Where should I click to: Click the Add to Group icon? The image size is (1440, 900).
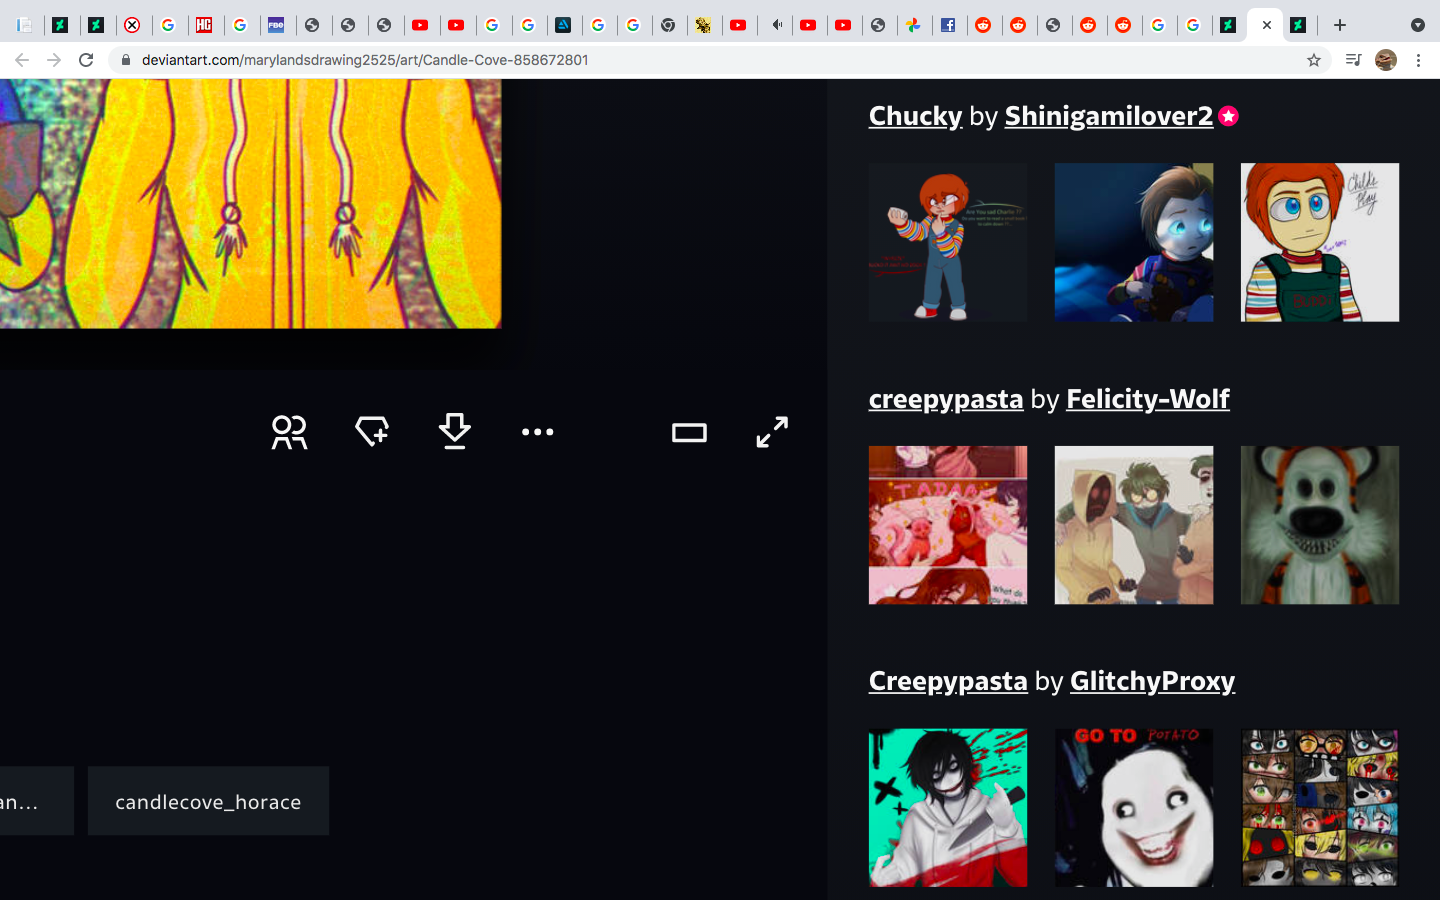pos(289,432)
